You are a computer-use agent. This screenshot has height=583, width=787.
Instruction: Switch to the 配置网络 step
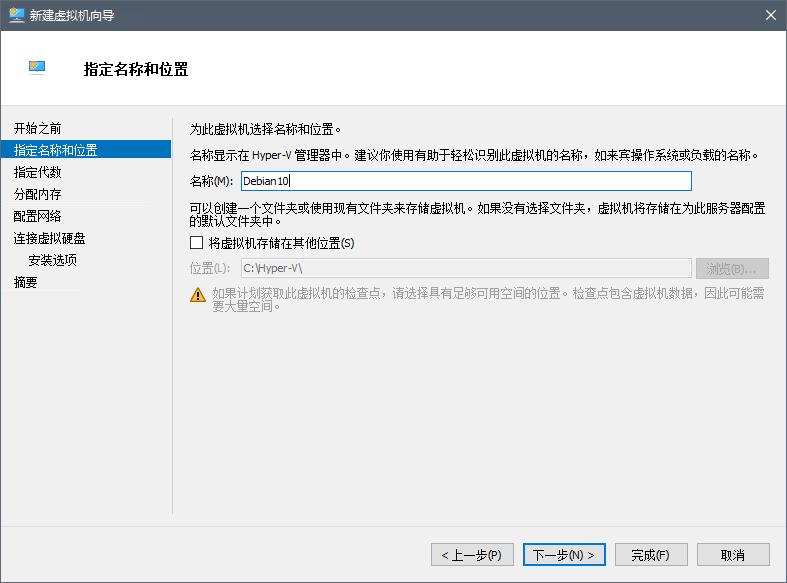[x=38, y=216]
